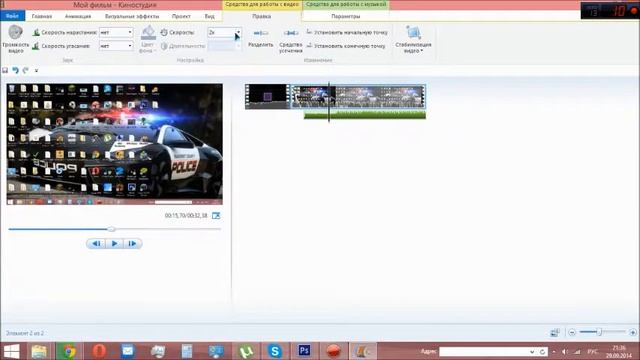Image resolution: width=640 pixels, height=360 pixels.
Task: Select the video tools Edit (Правка) tab
Action: (261, 16)
